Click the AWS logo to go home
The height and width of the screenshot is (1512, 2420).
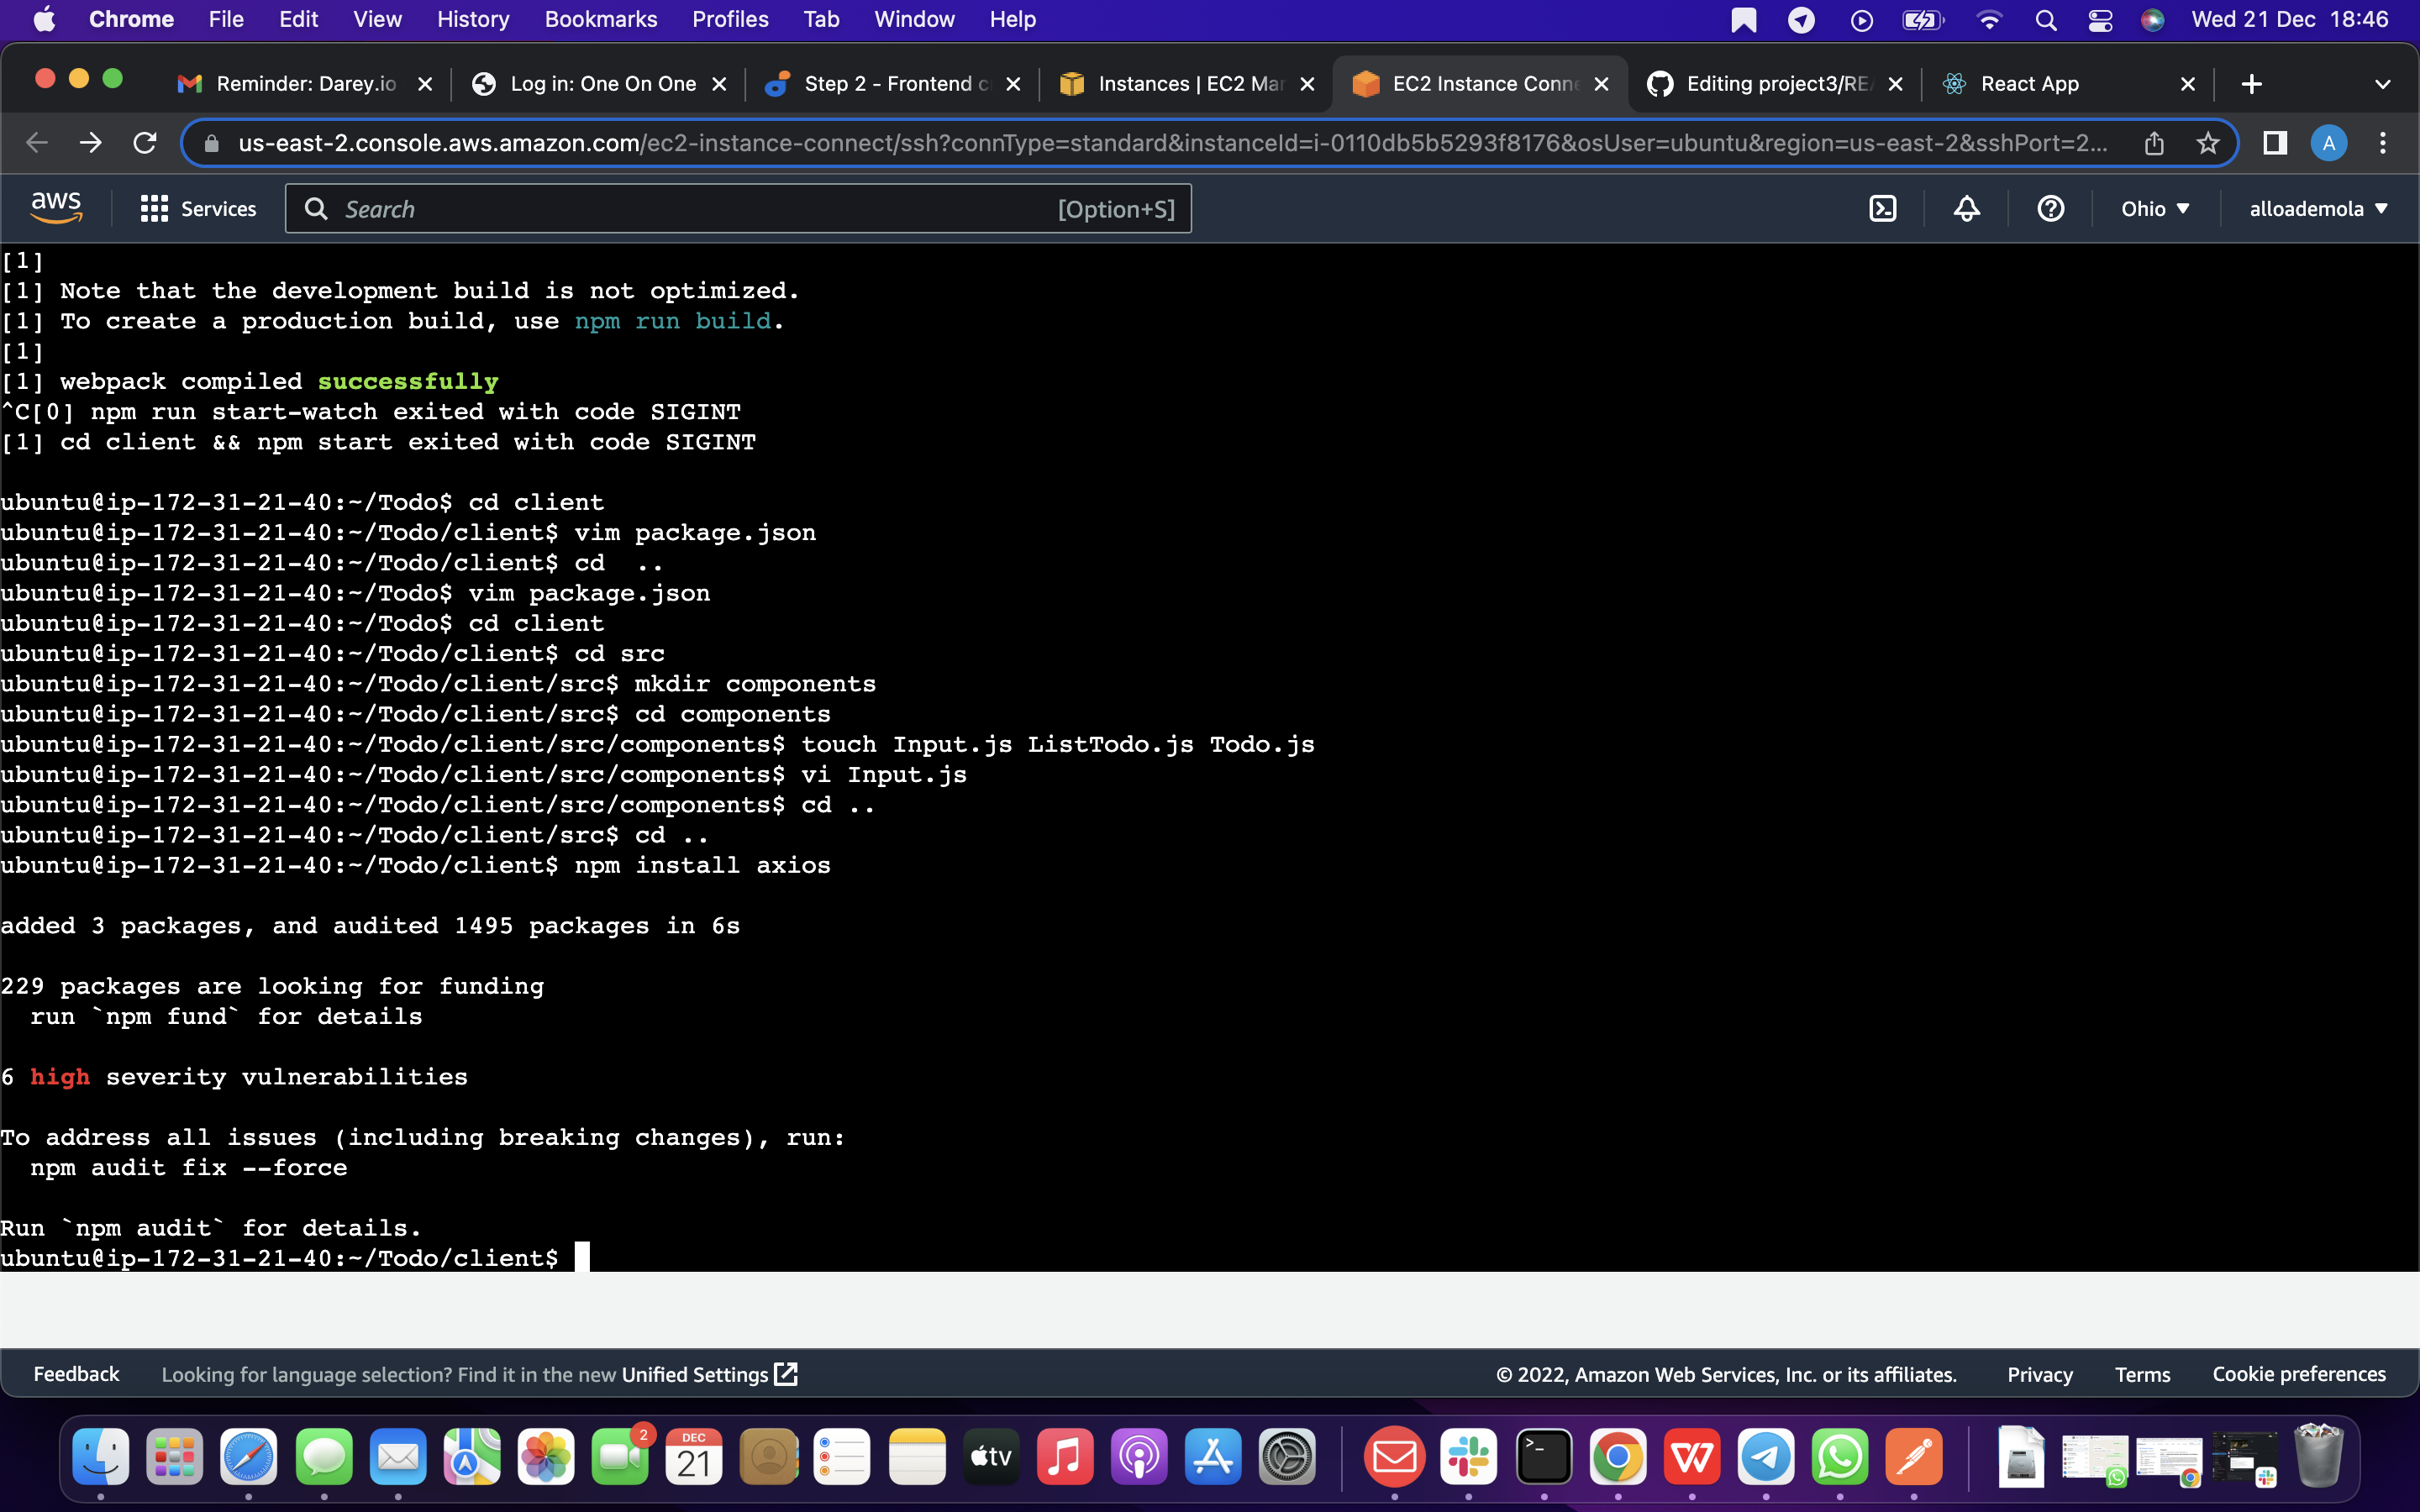coord(56,206)
